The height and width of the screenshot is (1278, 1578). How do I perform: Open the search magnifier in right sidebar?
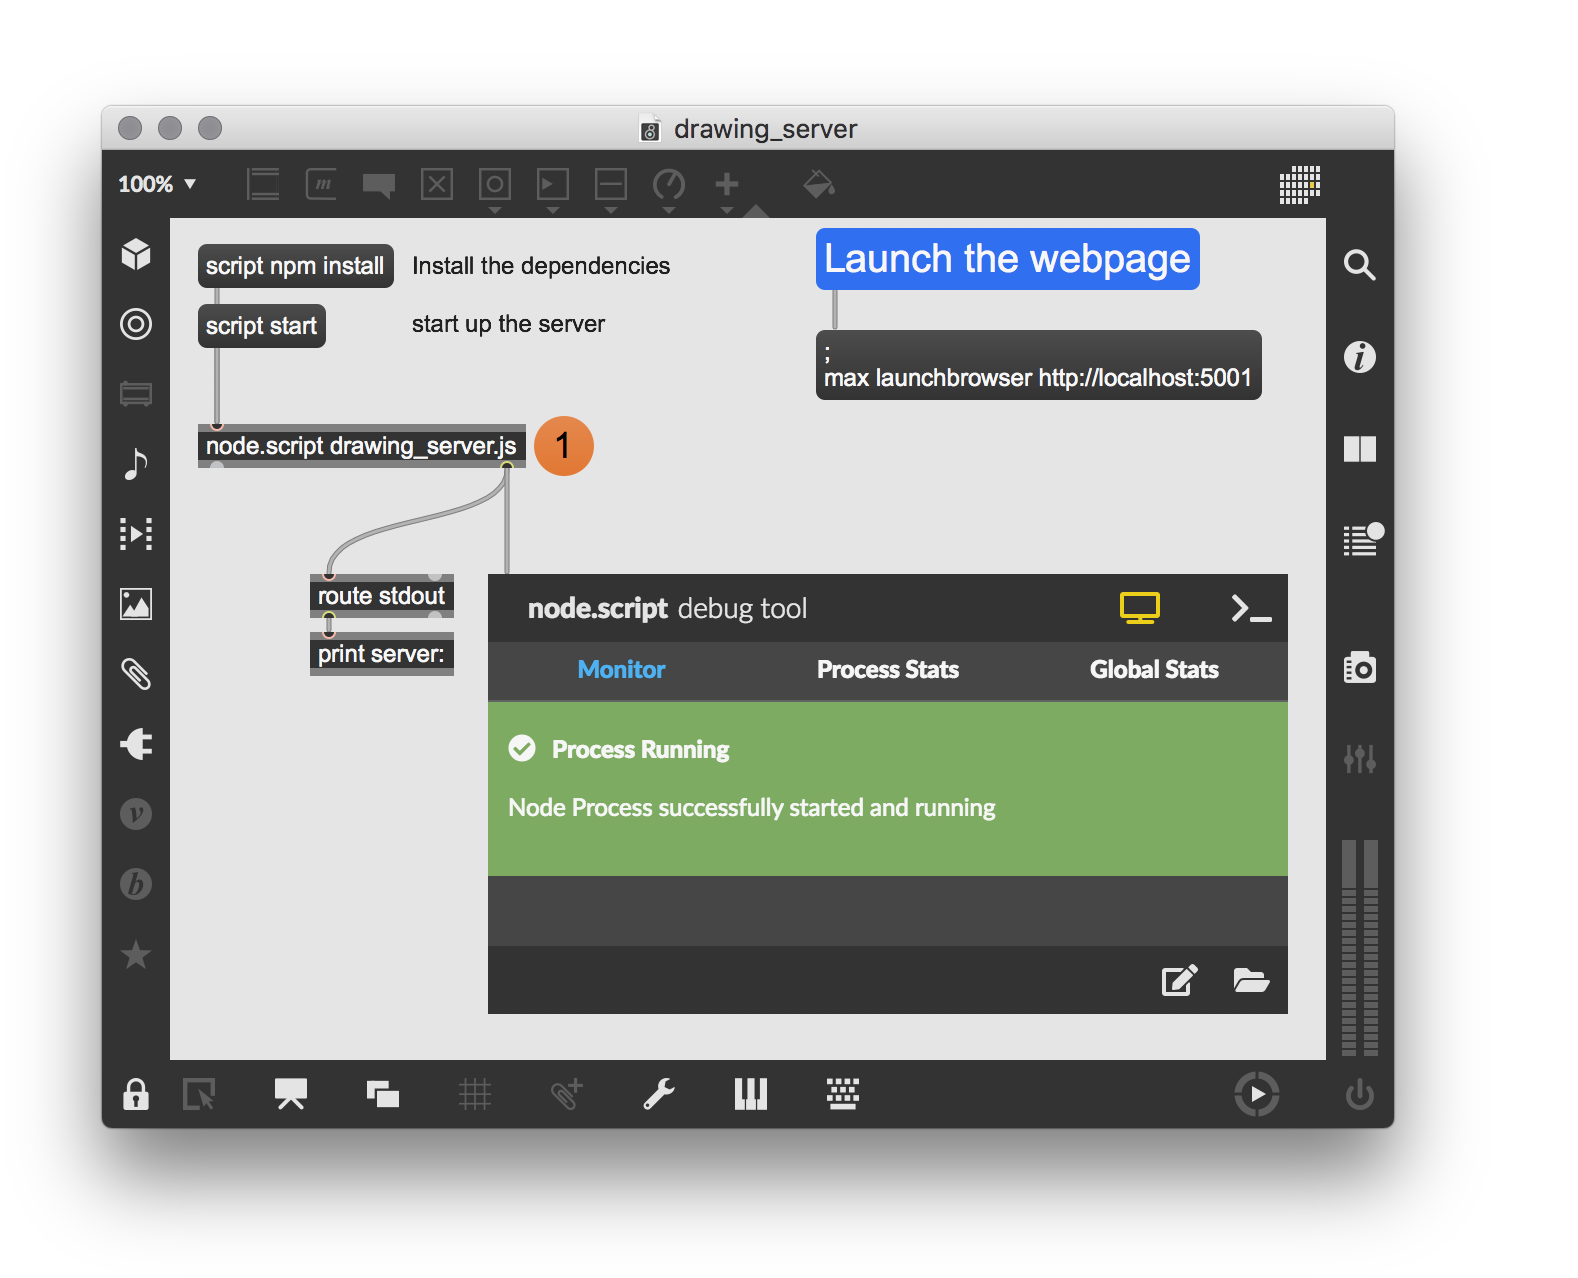coord(1359,265)
